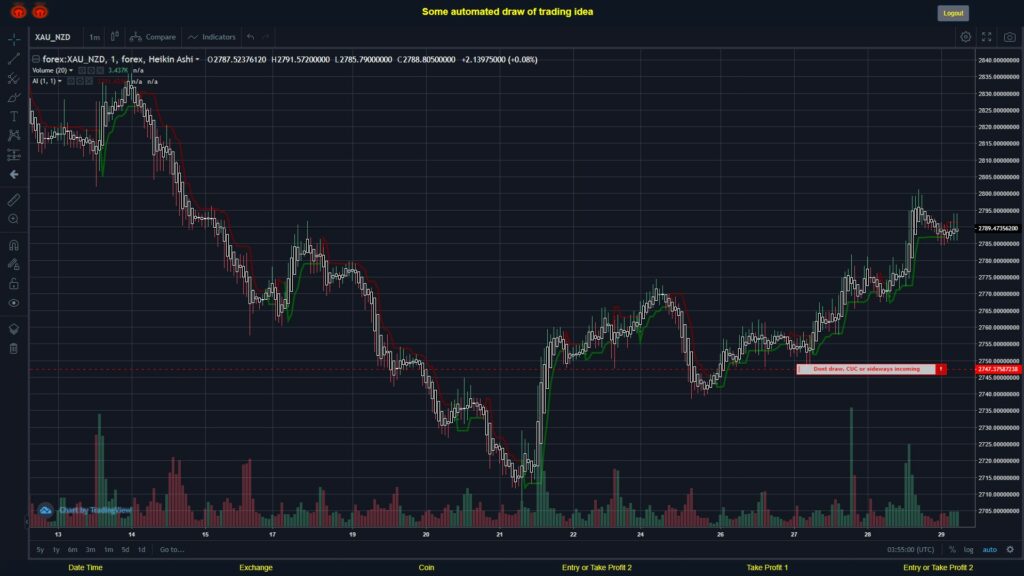This screenshot has width=1024, height=576.
Task: Select the 1y time range
Action: [x=56, y=550]
